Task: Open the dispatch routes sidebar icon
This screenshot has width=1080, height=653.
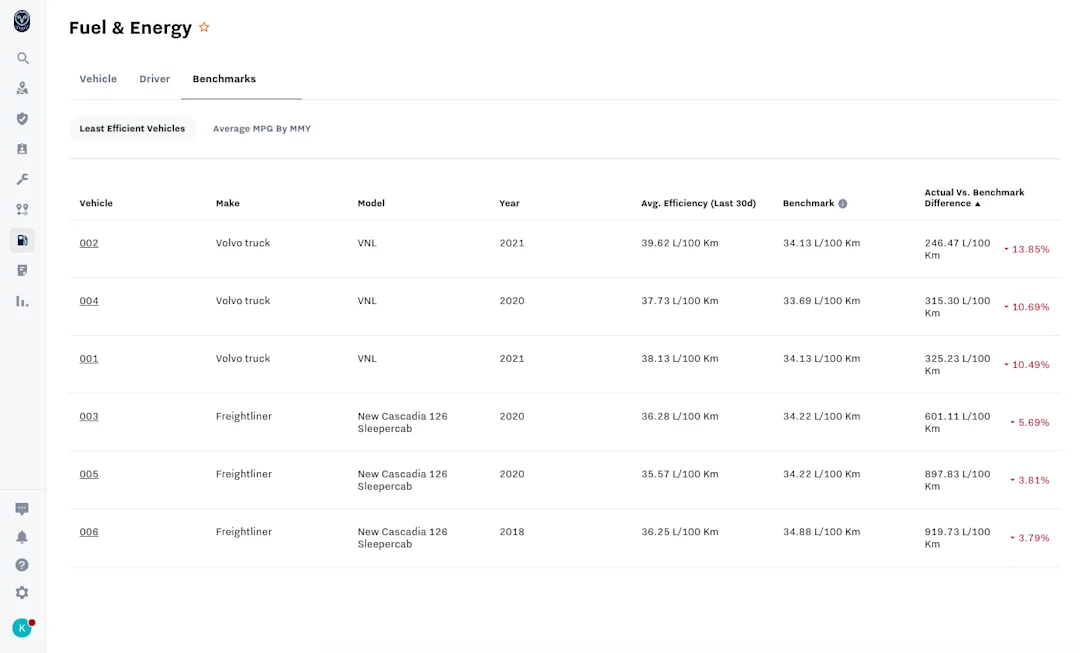Action: [x=22, y=209]
